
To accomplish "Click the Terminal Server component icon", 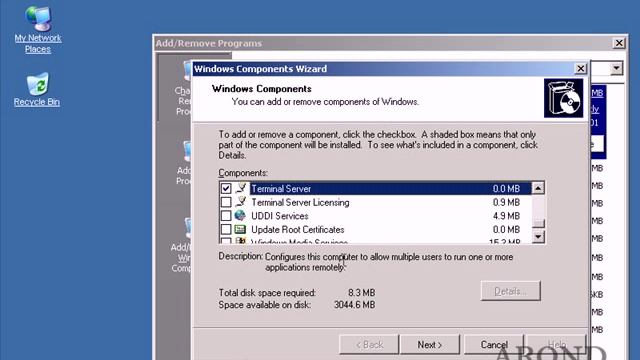I will click(x=241, y=188).
